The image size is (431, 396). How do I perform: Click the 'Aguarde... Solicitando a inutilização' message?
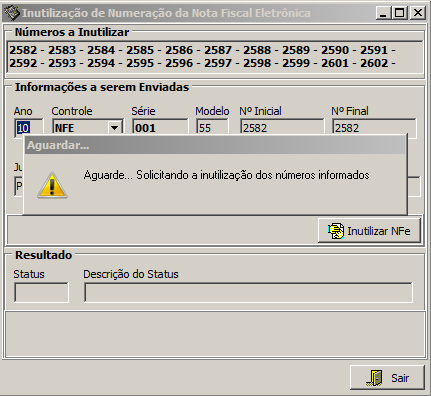click(226, 175)
